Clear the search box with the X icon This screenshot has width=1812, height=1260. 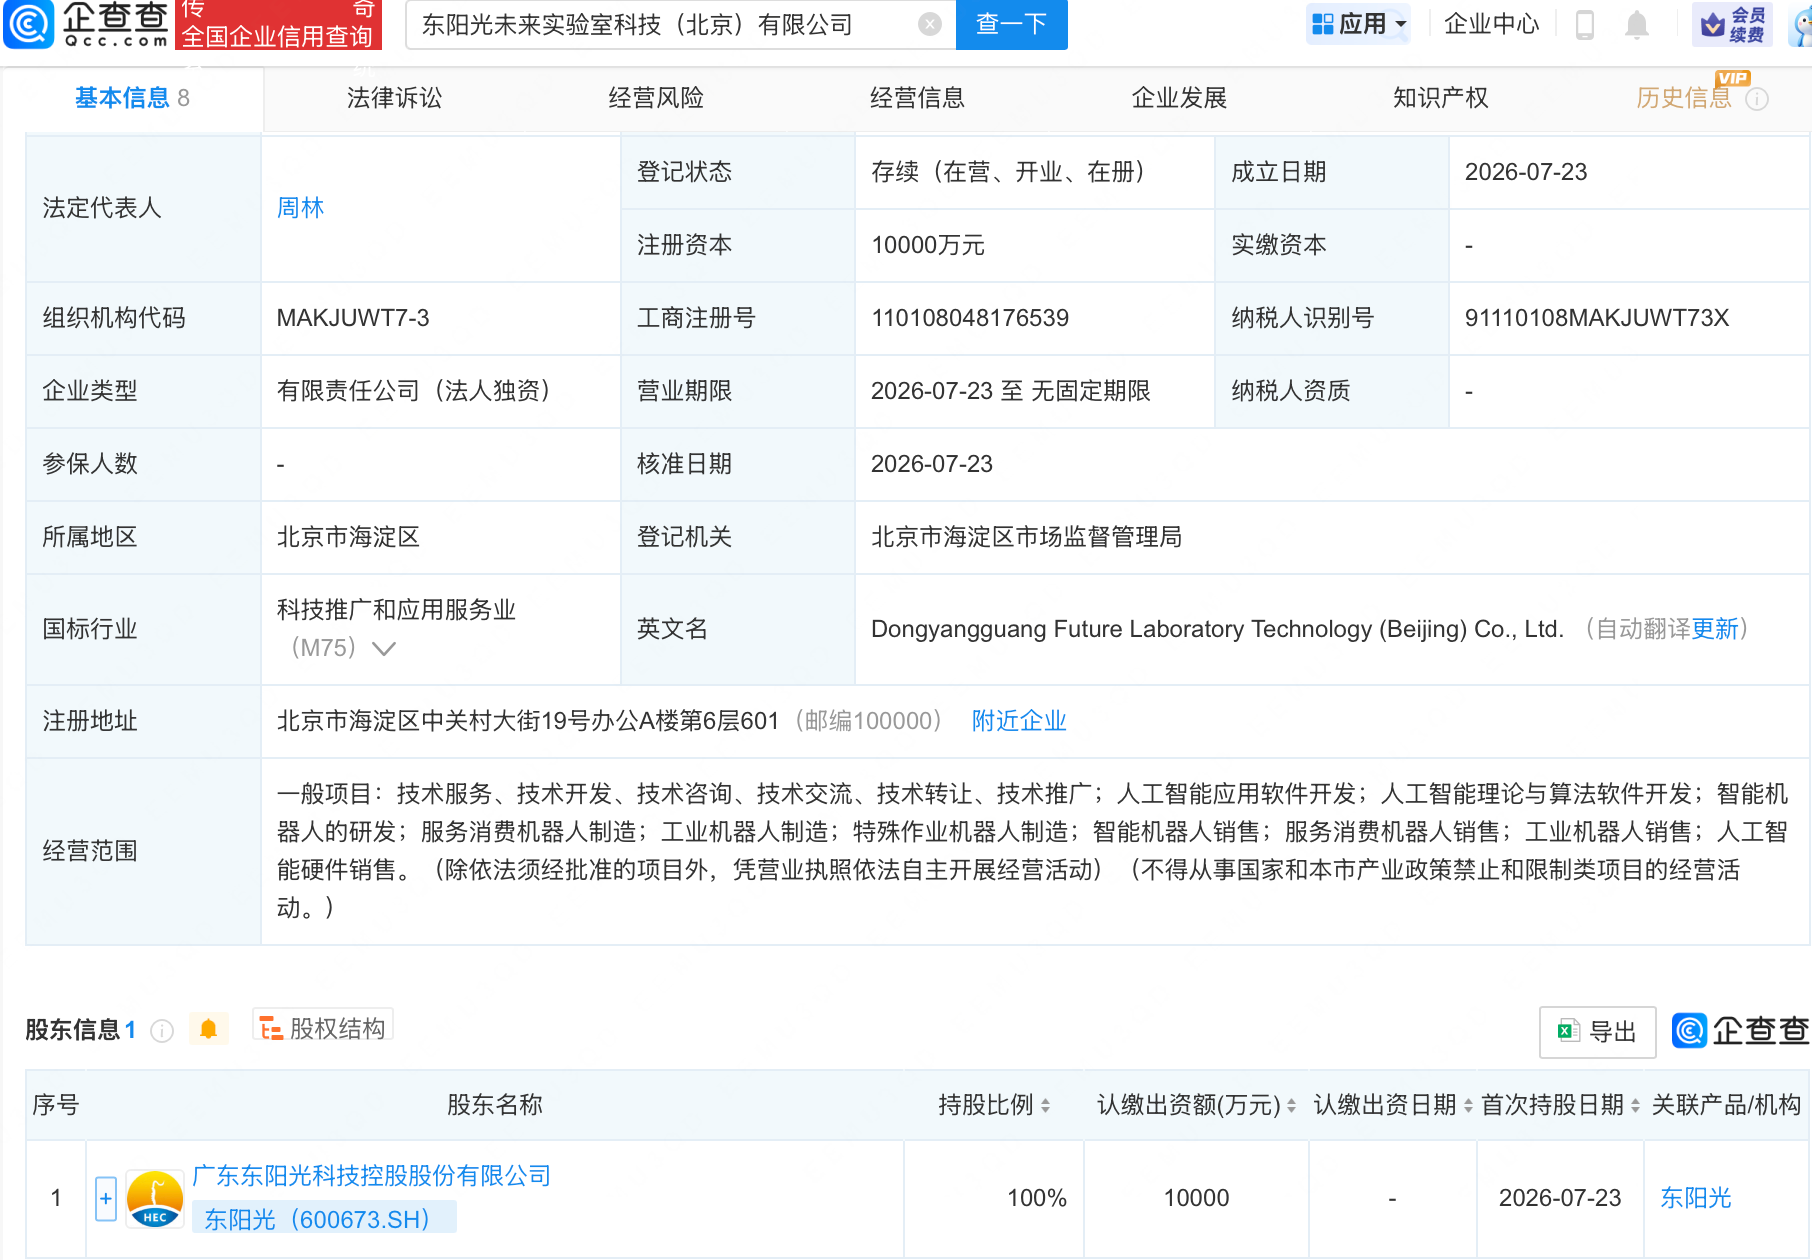pyautogui.click(x=930, y=24)
